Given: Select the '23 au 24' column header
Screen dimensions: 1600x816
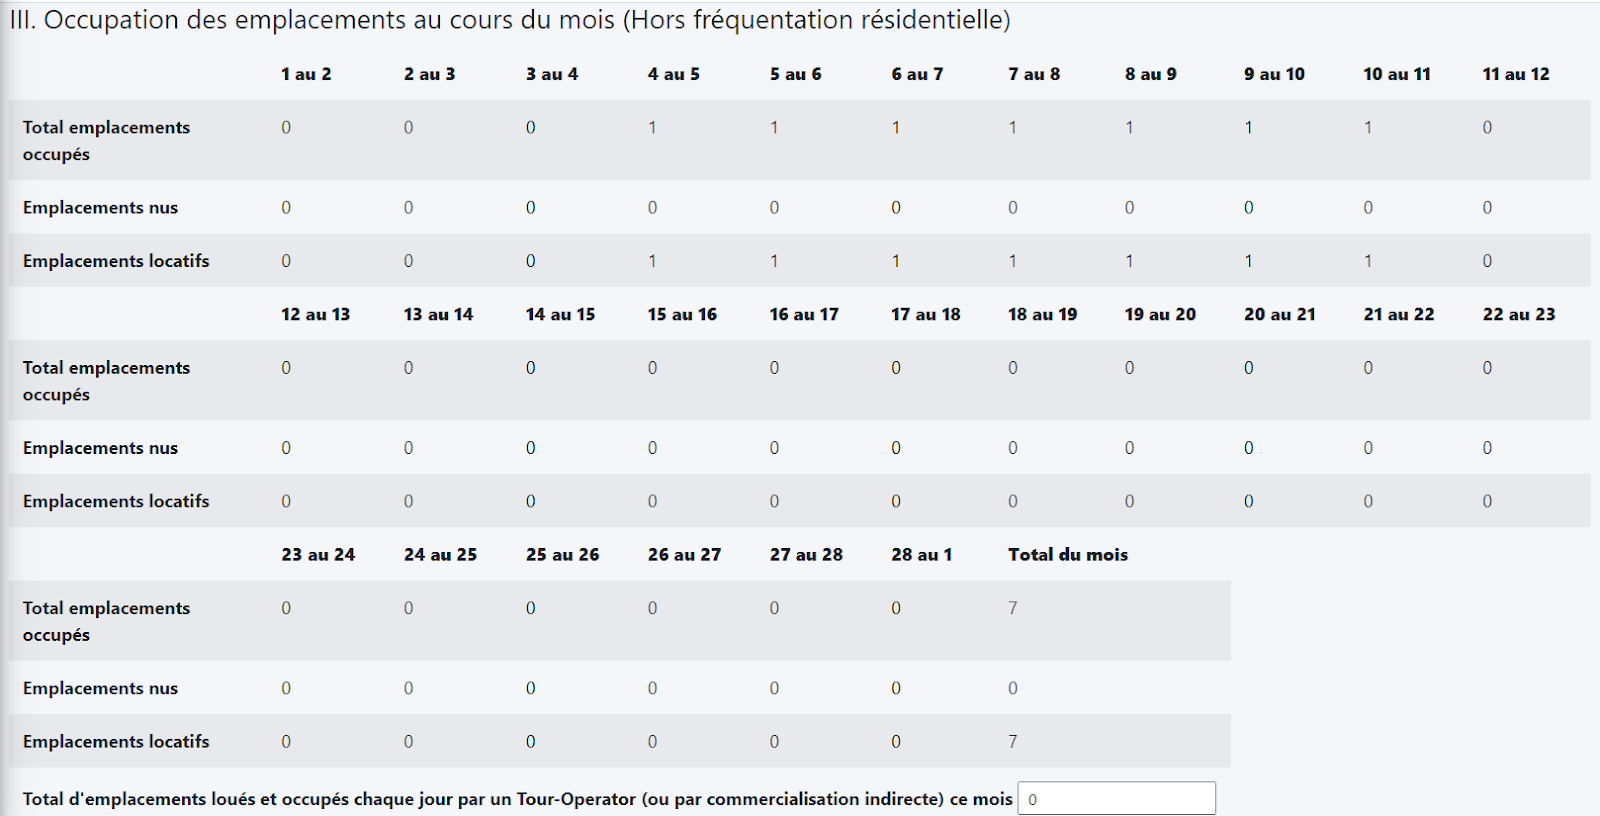Looking at the screenshot, I should [318, 554].
